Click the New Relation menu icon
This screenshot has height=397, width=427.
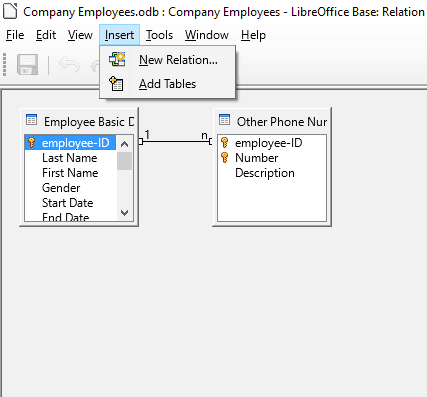pos(117,59)
